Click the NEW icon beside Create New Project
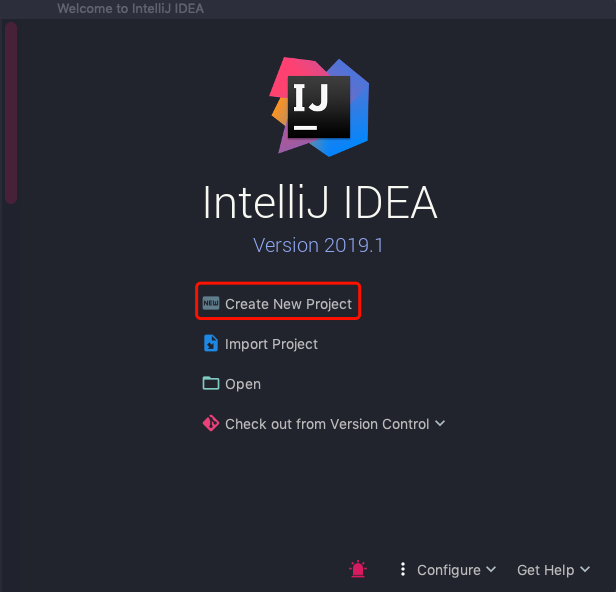 211,303
